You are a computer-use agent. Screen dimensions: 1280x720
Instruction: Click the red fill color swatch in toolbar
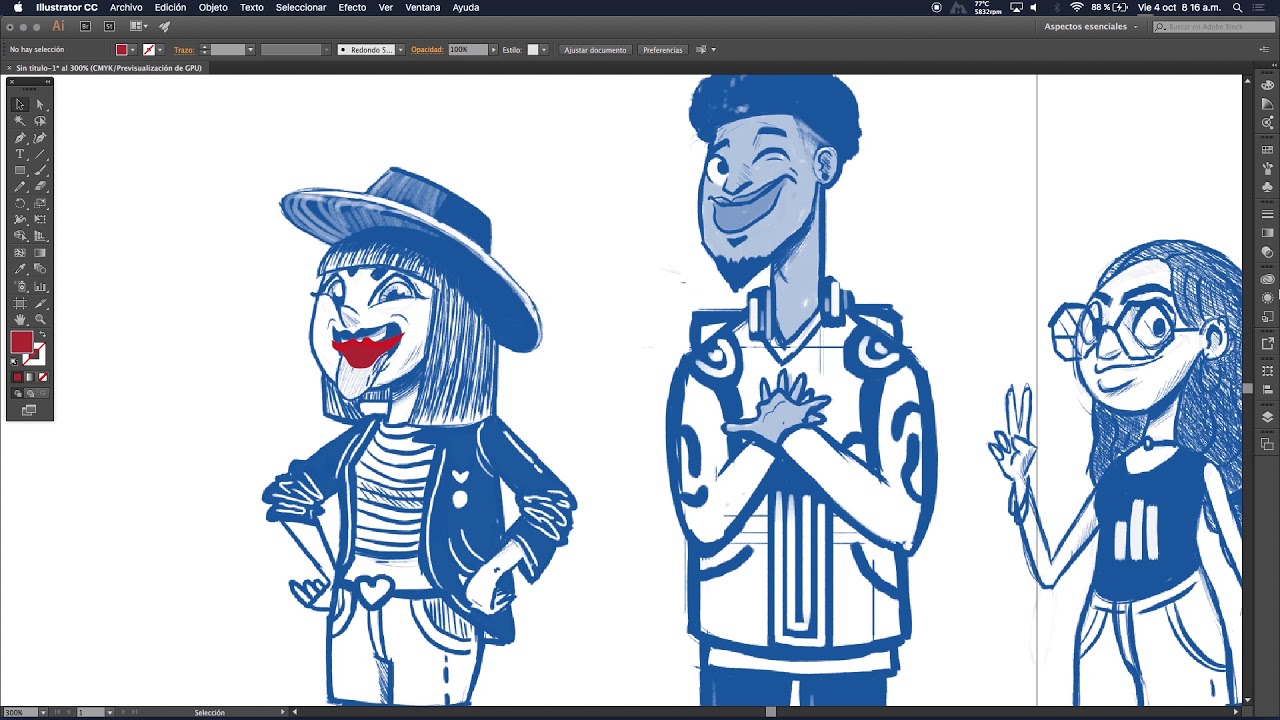[x=21, y=341]
